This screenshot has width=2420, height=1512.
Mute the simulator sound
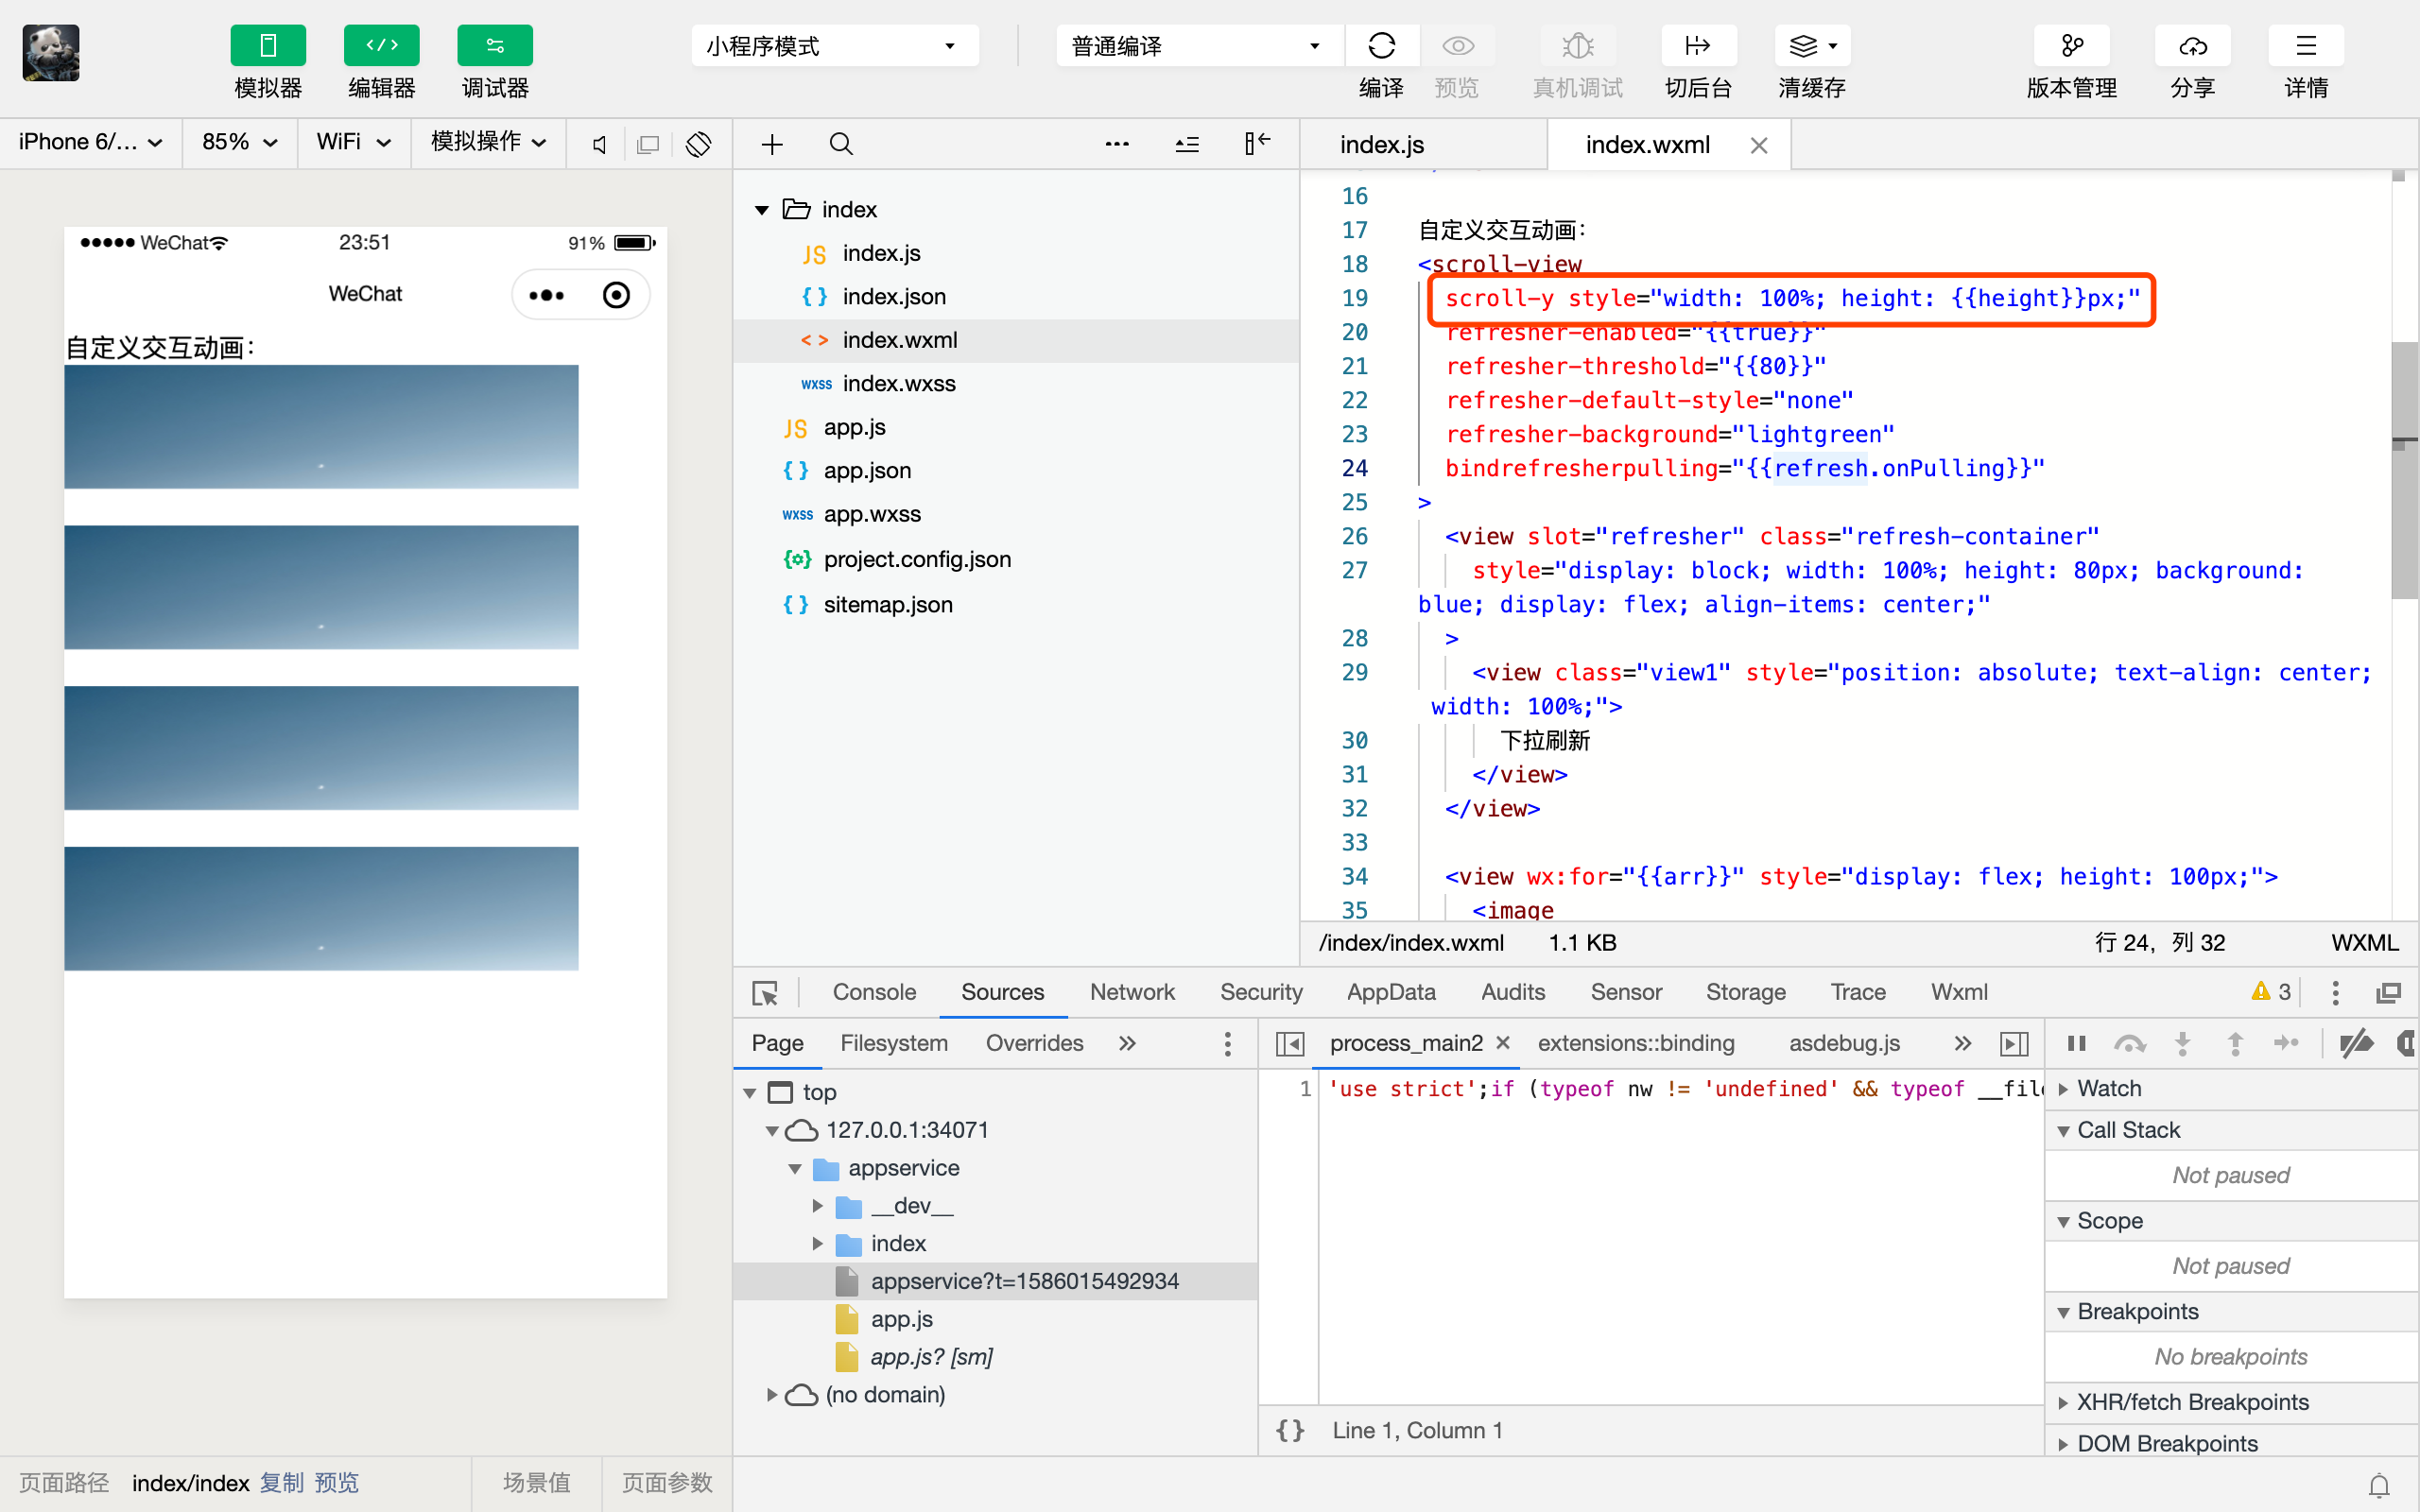click(x=599, y=144)
